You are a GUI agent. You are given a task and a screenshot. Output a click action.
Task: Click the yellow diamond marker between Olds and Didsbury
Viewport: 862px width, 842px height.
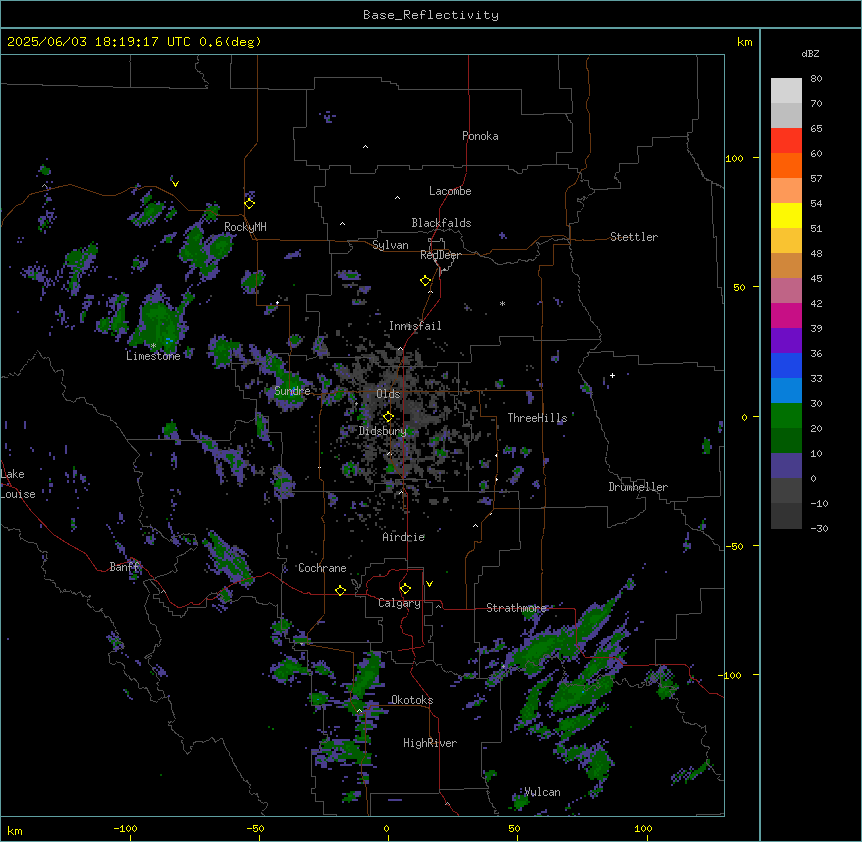pos(388,417)
